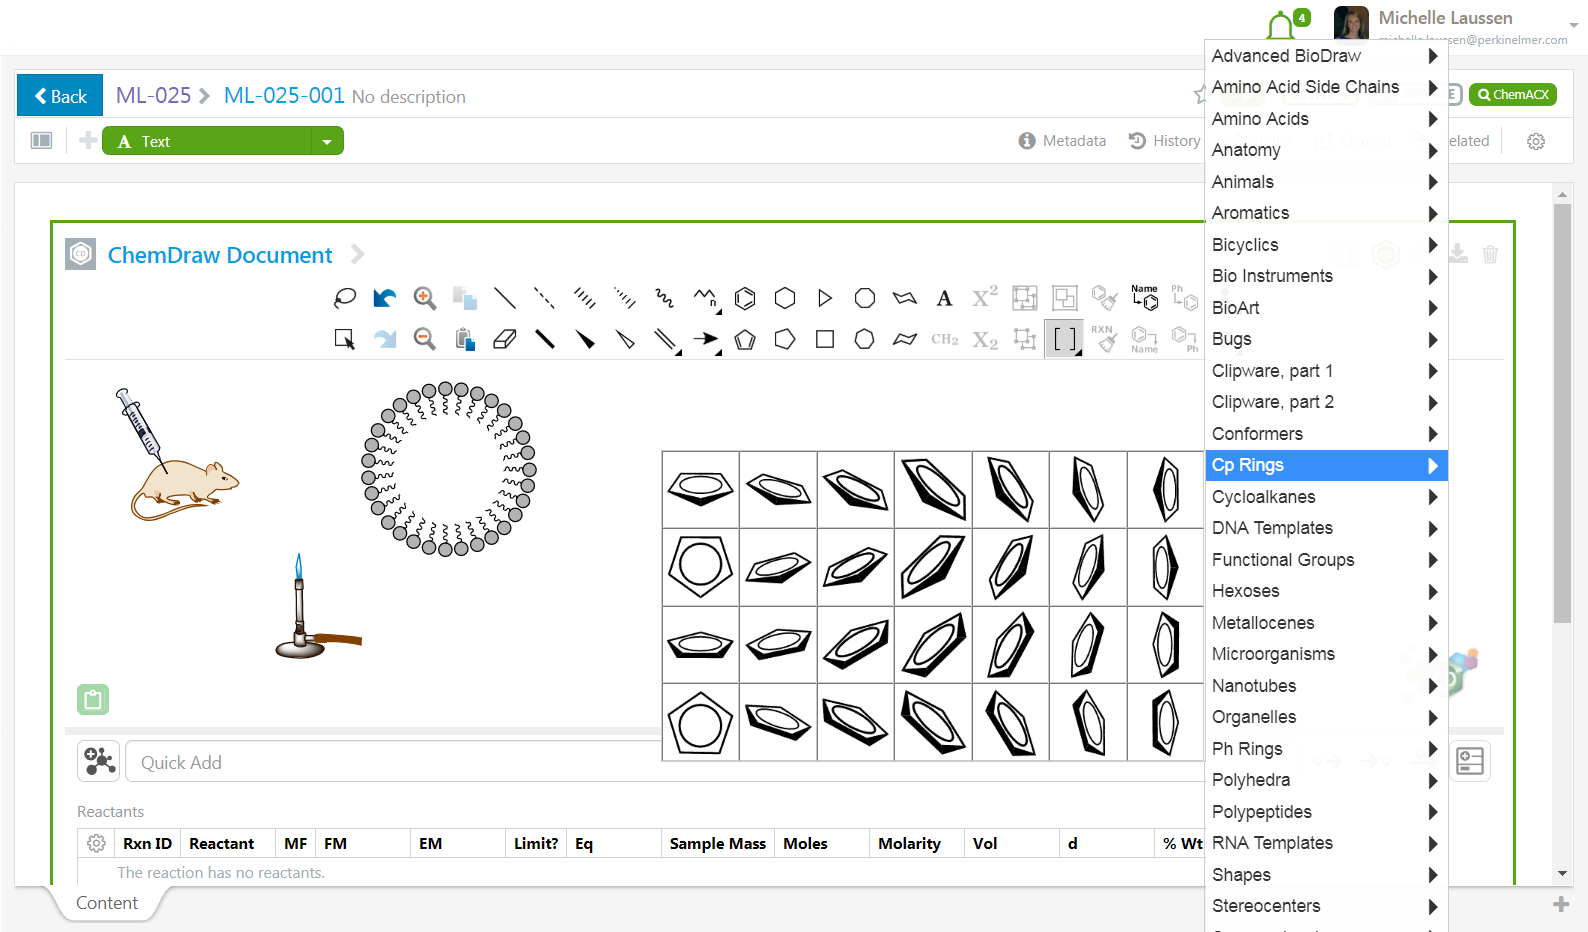Select the Brackets tool

(x=1064, y=340)
